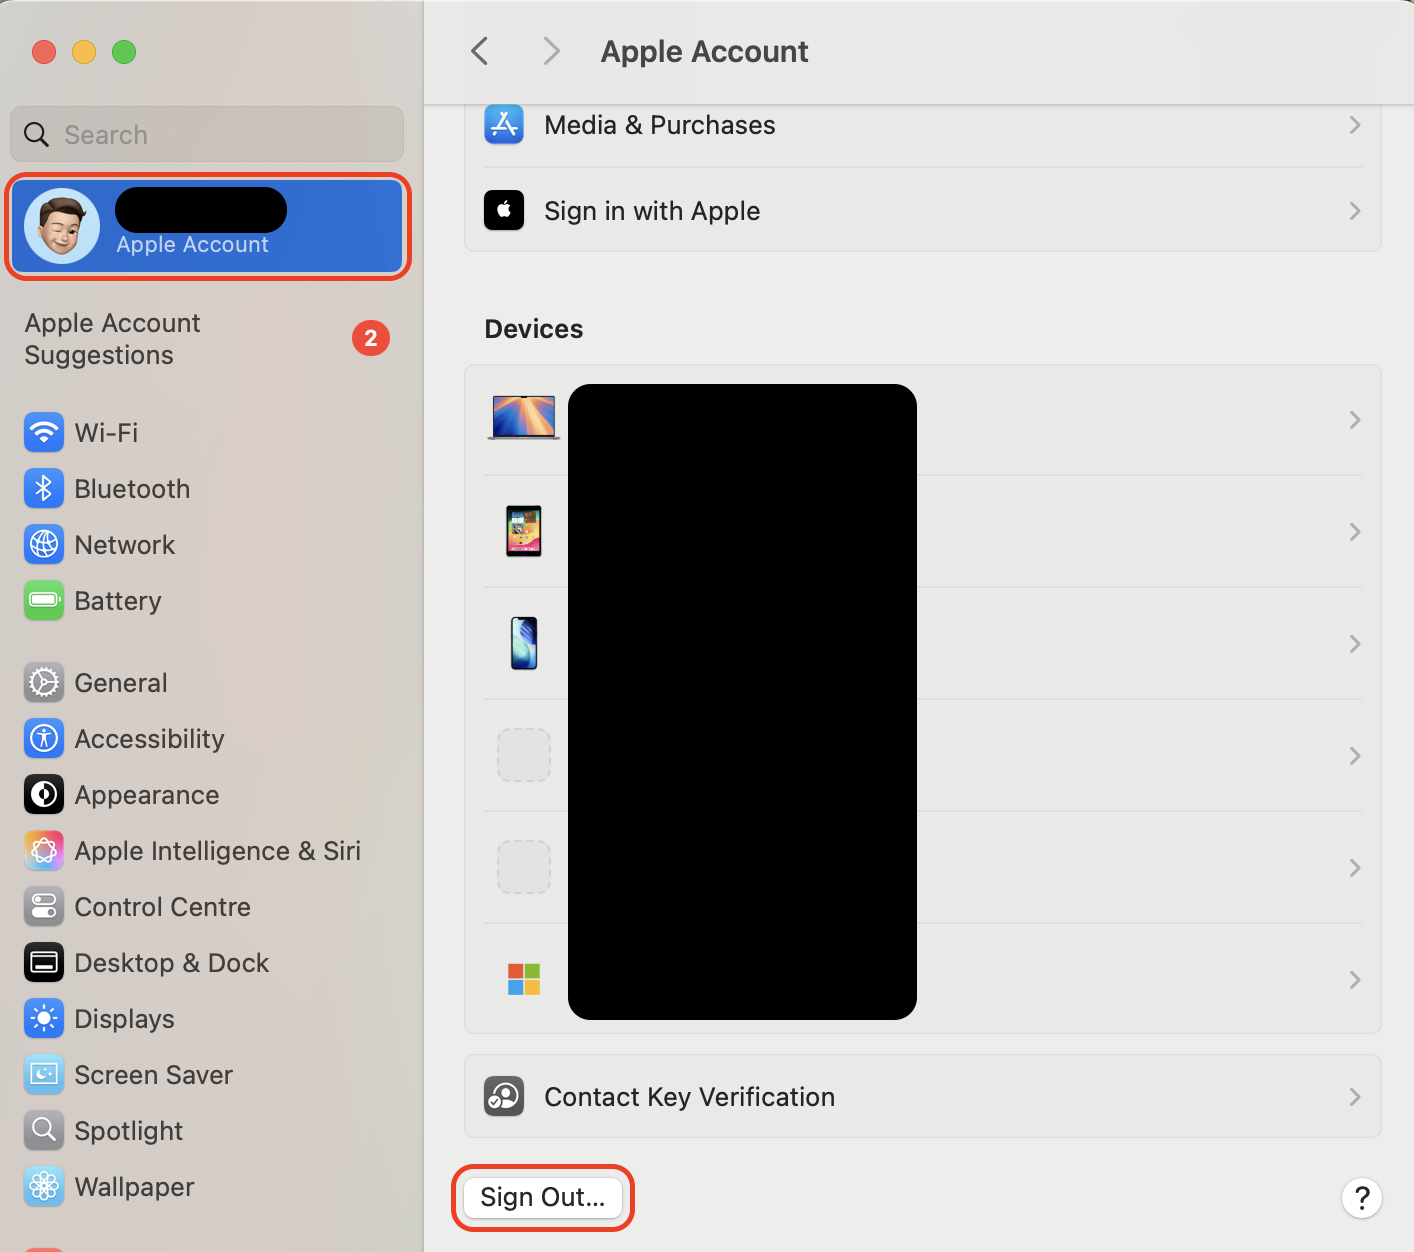Click the Accessibility icon
Image resolution: width=1414 pixels, height=1252 pixels.
click(44, 739)
